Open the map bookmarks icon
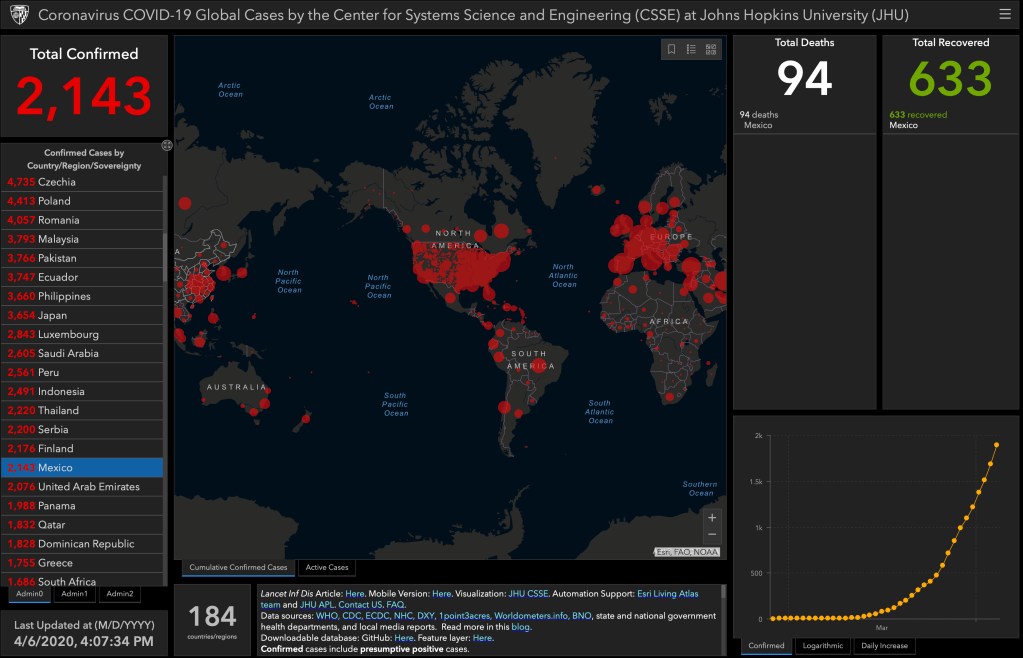This screenshot has width=1023, height=658. [672, 49]
